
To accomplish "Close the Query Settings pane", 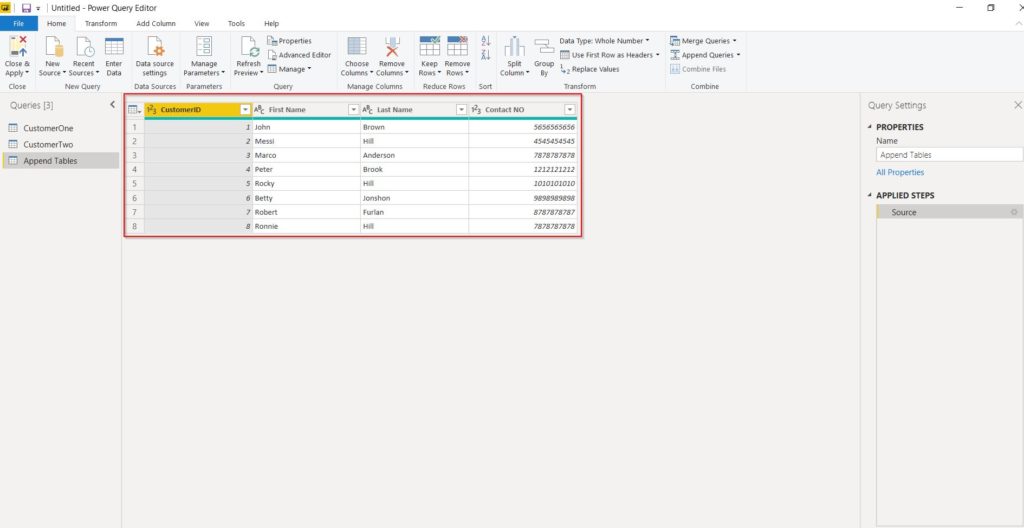I will coord(1017,105).
